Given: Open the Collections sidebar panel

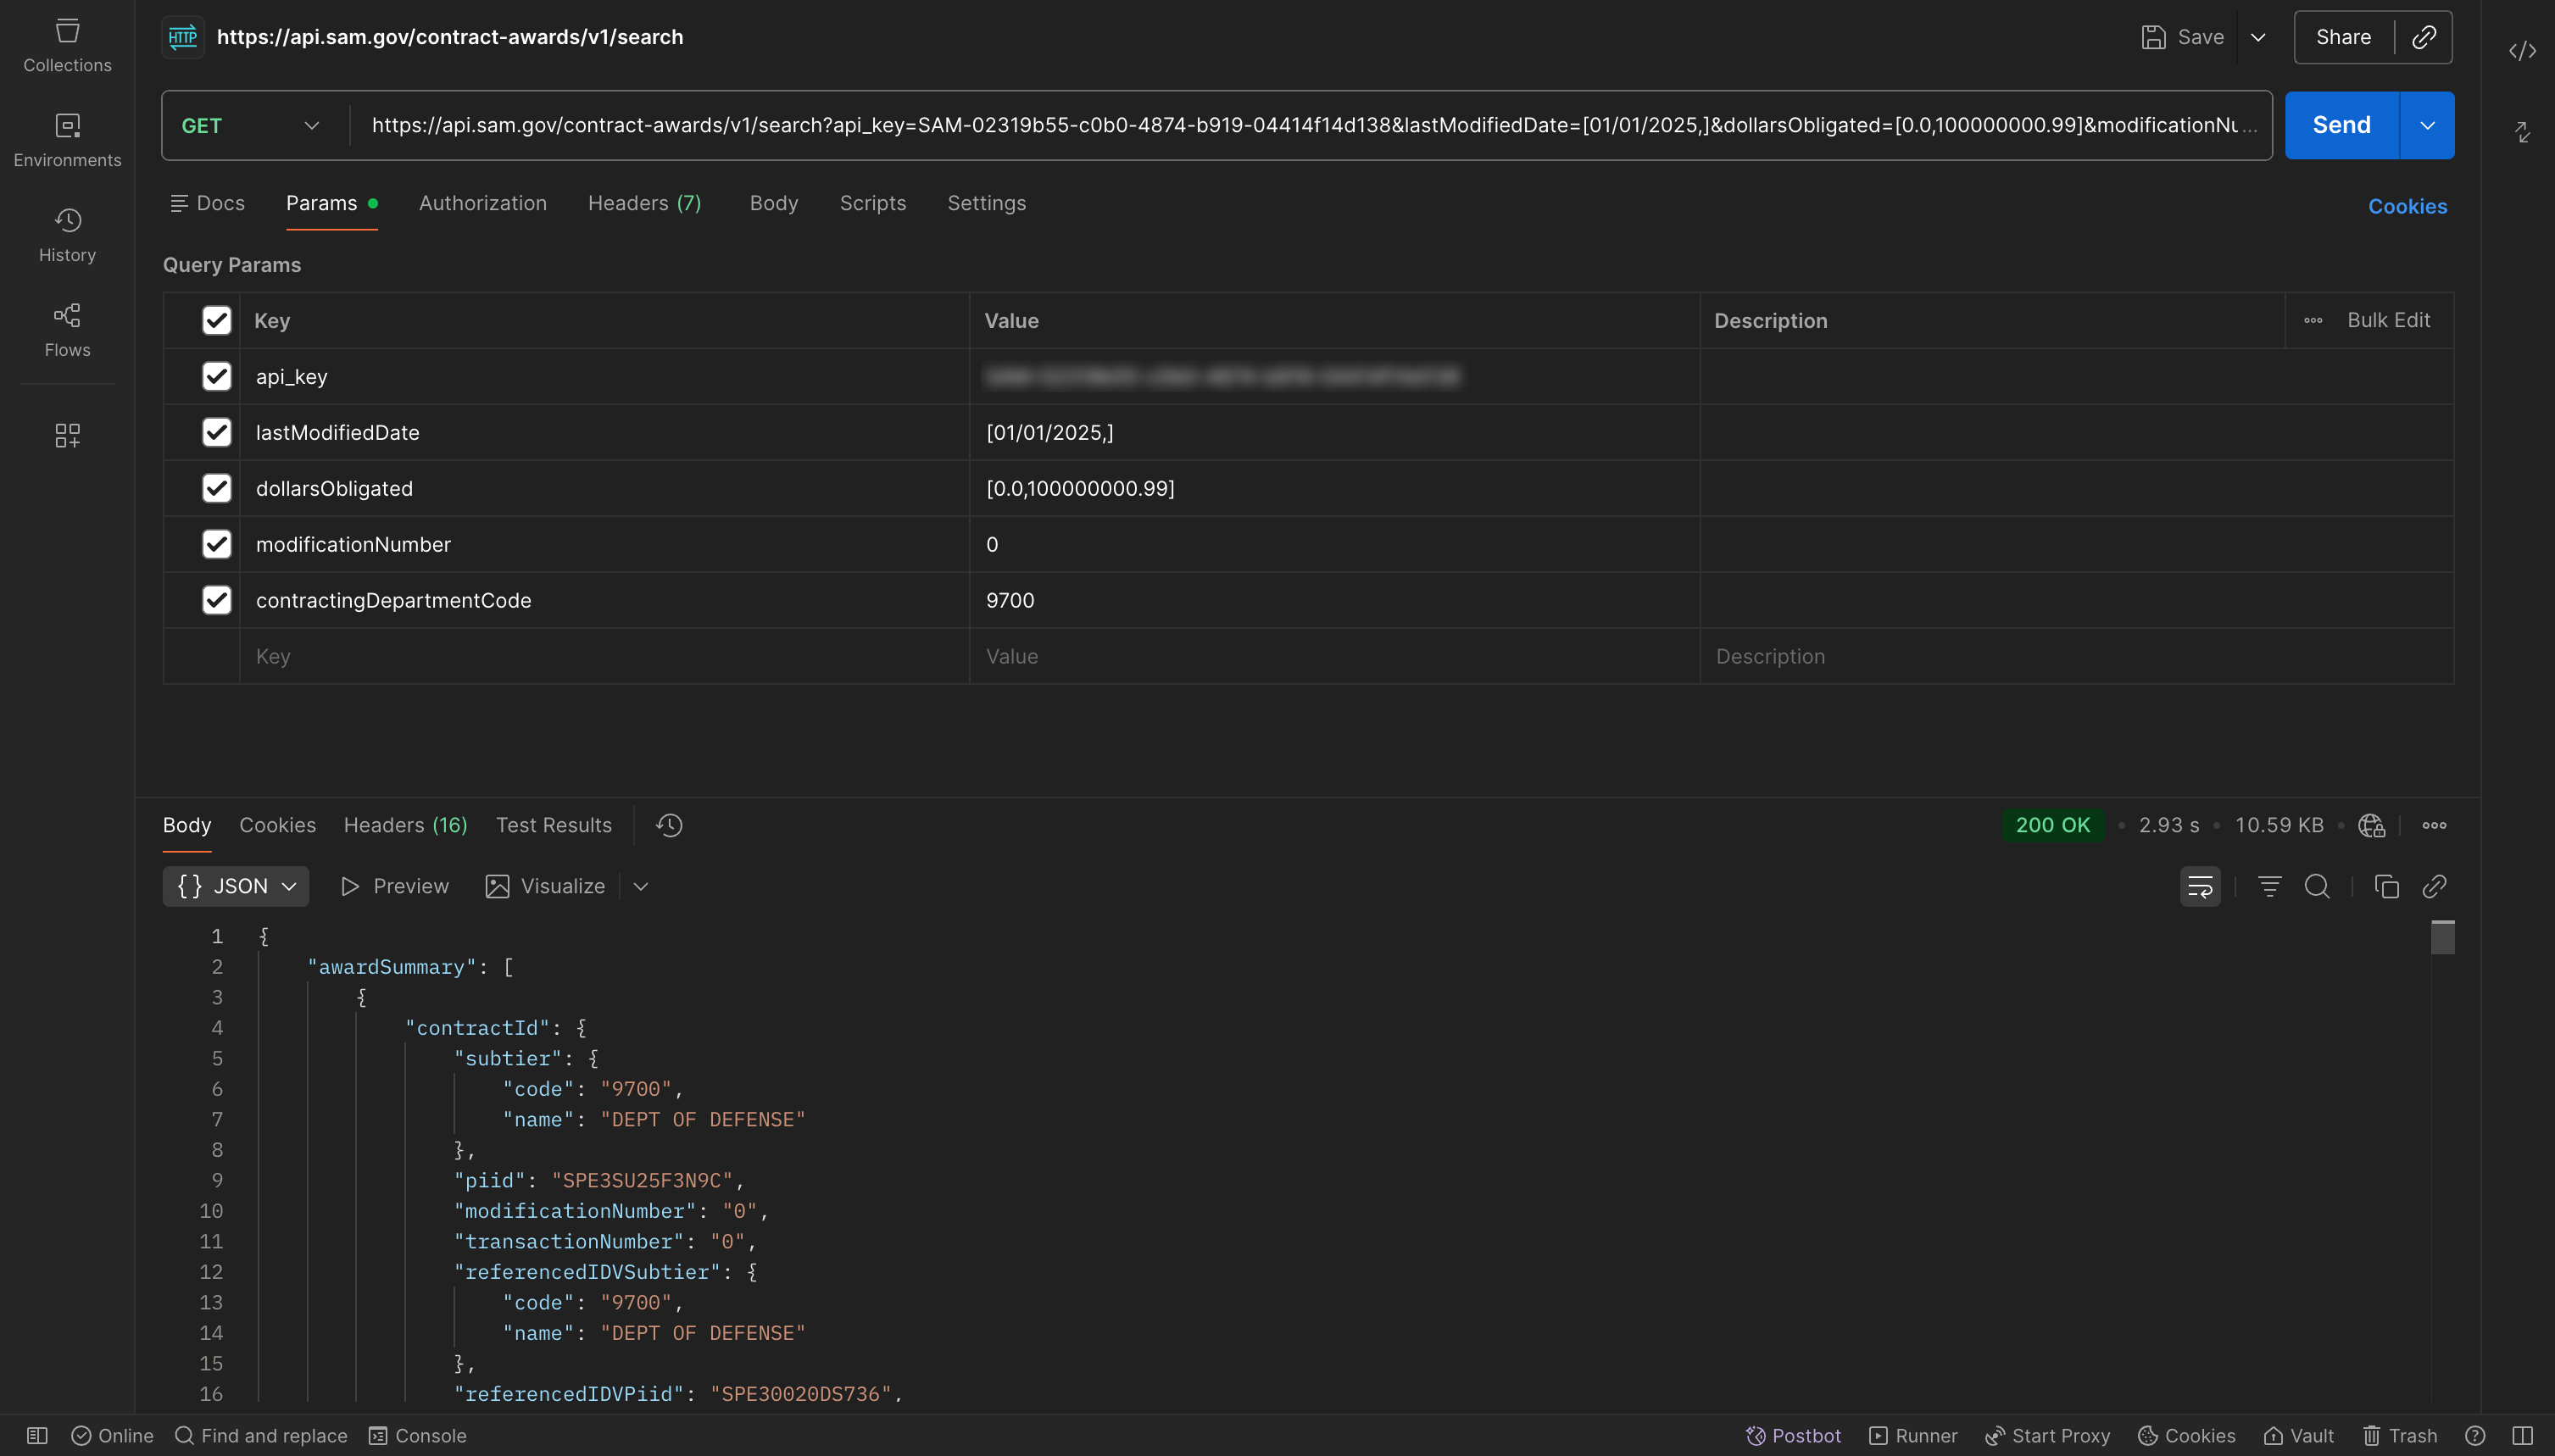Looking at the screenshot, I should coord(67,46).
